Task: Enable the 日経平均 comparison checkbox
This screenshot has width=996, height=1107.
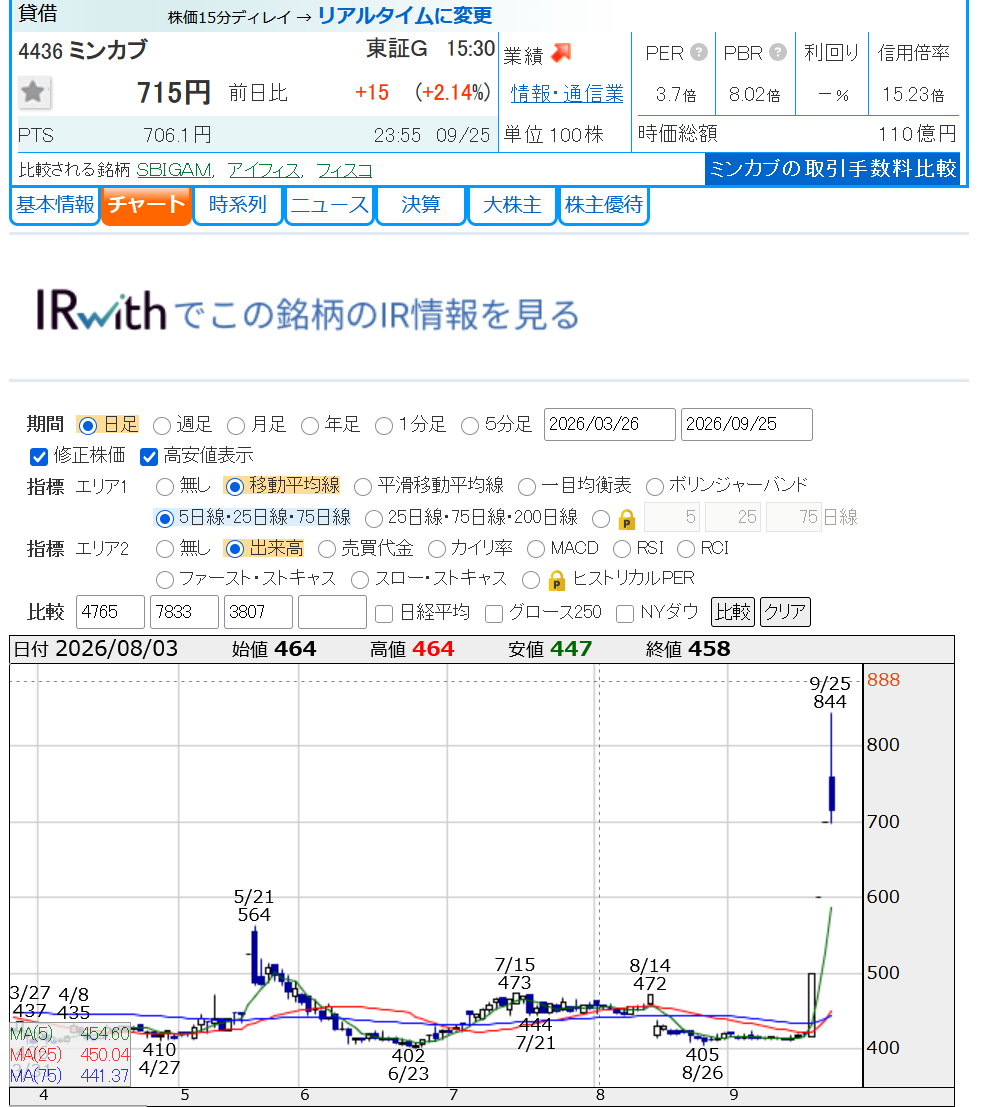Action: click(384, 614)
